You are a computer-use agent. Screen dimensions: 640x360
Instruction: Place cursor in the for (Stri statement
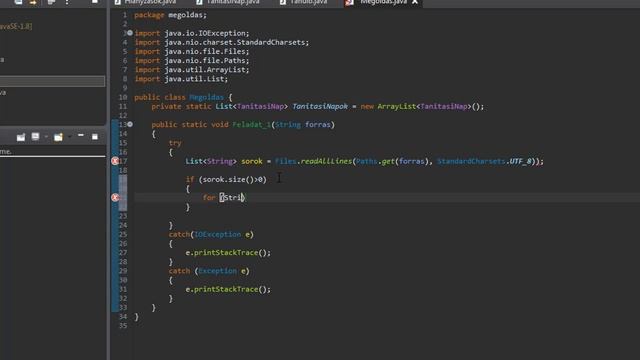pos(224,198)
